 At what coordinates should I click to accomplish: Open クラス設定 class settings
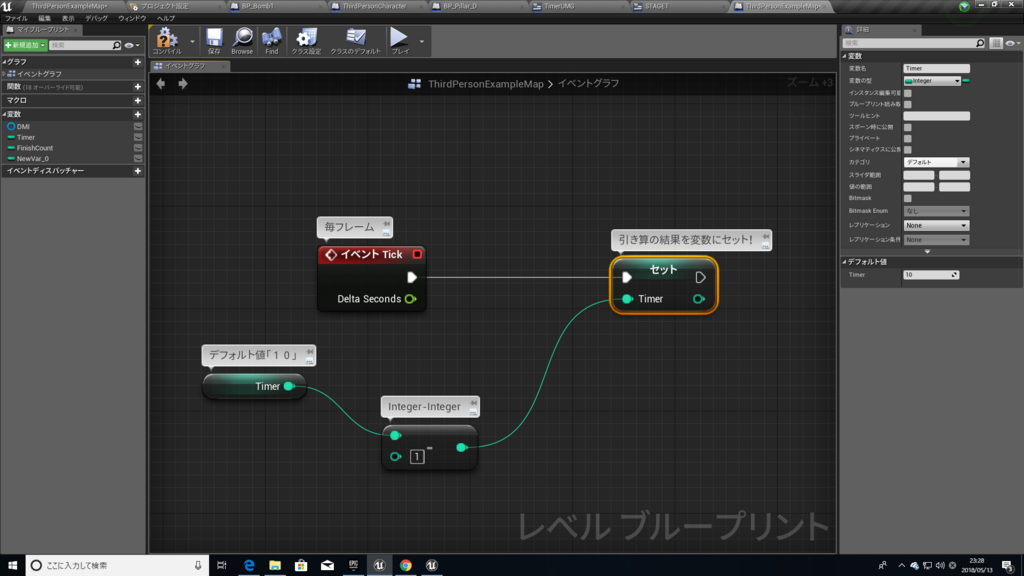coord(306,40)
